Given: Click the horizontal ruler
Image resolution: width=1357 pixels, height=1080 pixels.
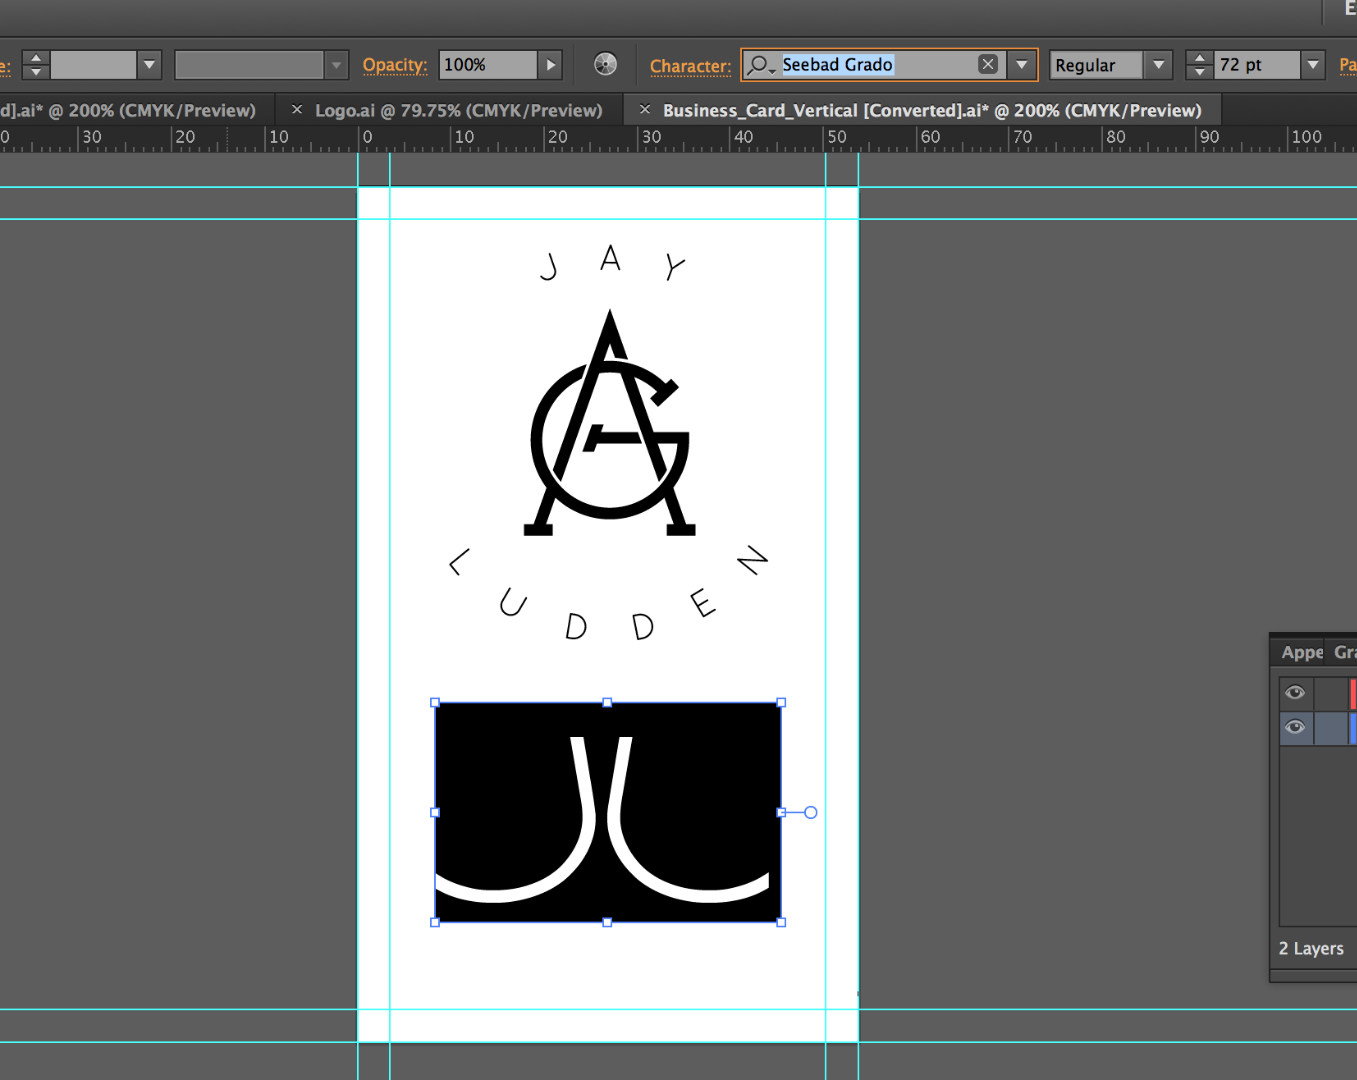Looking at the screenshot, I should click(678, 139).
